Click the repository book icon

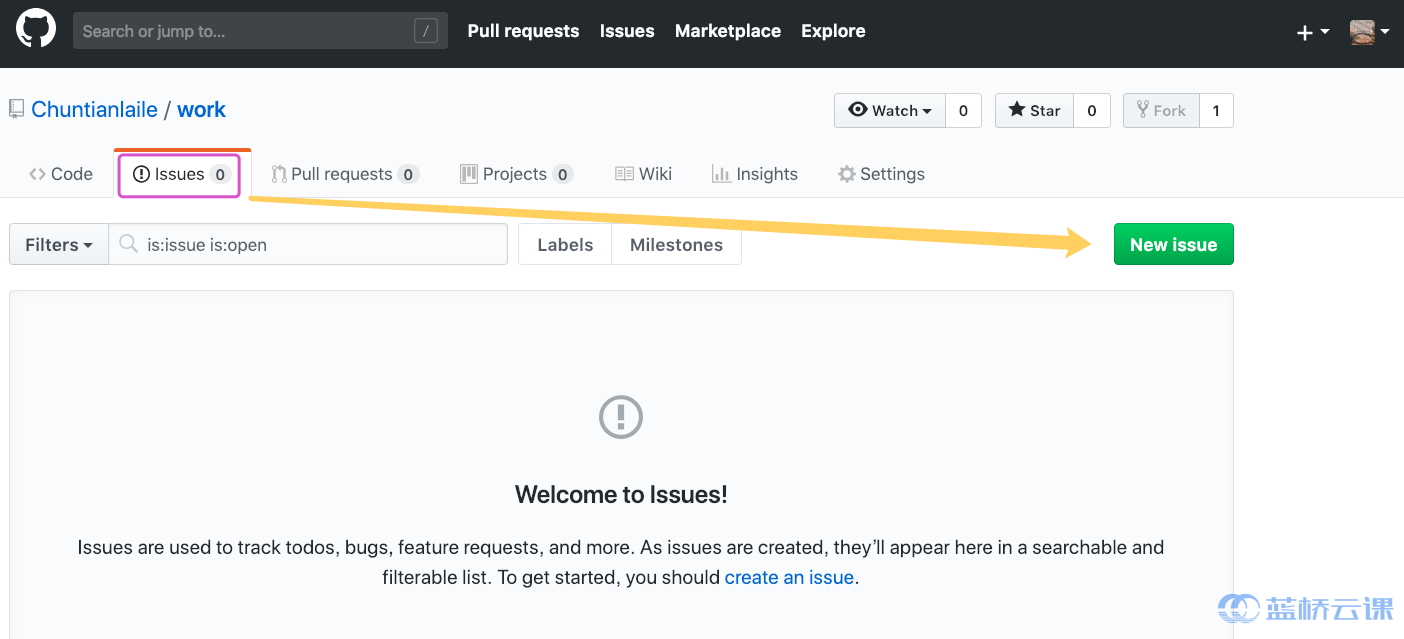point(16,109)
